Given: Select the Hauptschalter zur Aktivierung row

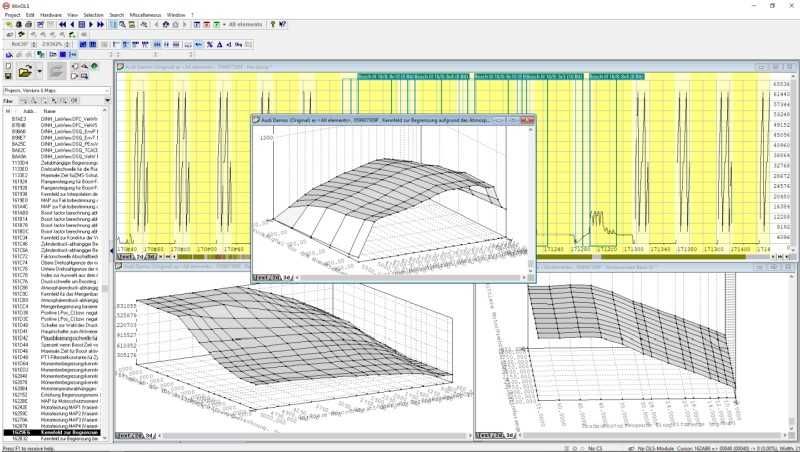Looking at the screenshot, I should point(52,332).
